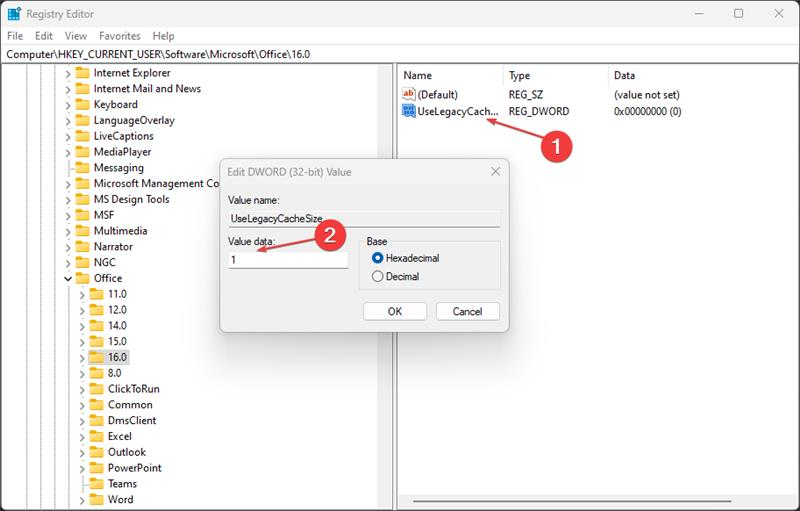Click the MS Design Tools folder icon

click(82, 199)
